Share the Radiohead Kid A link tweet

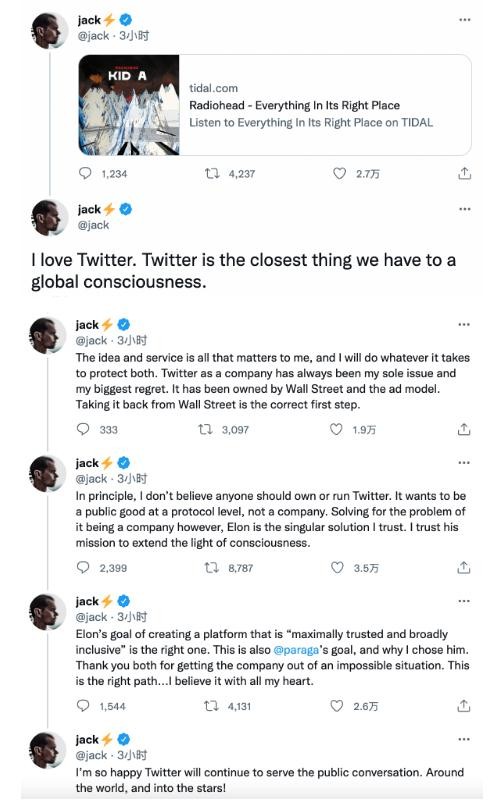[x=465, y=174]
